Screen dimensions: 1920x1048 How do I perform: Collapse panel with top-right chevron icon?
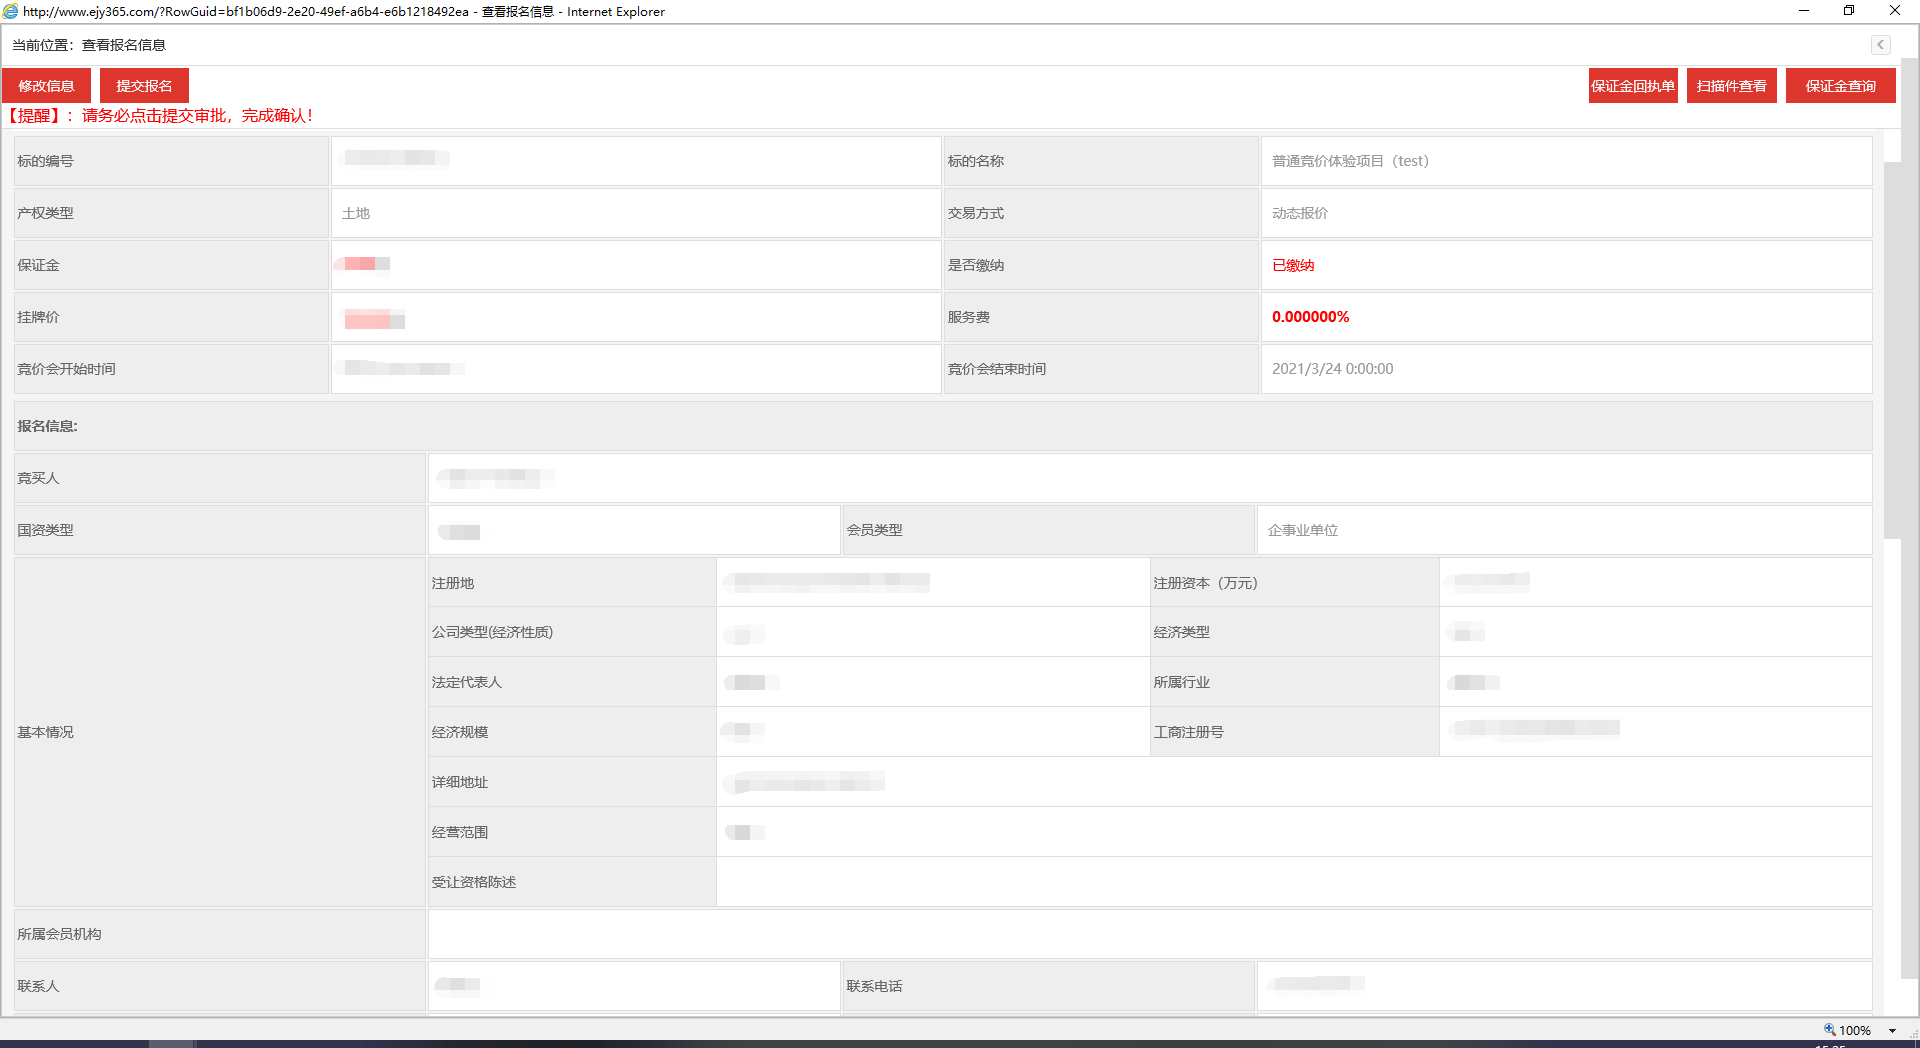coord(1880,45)
